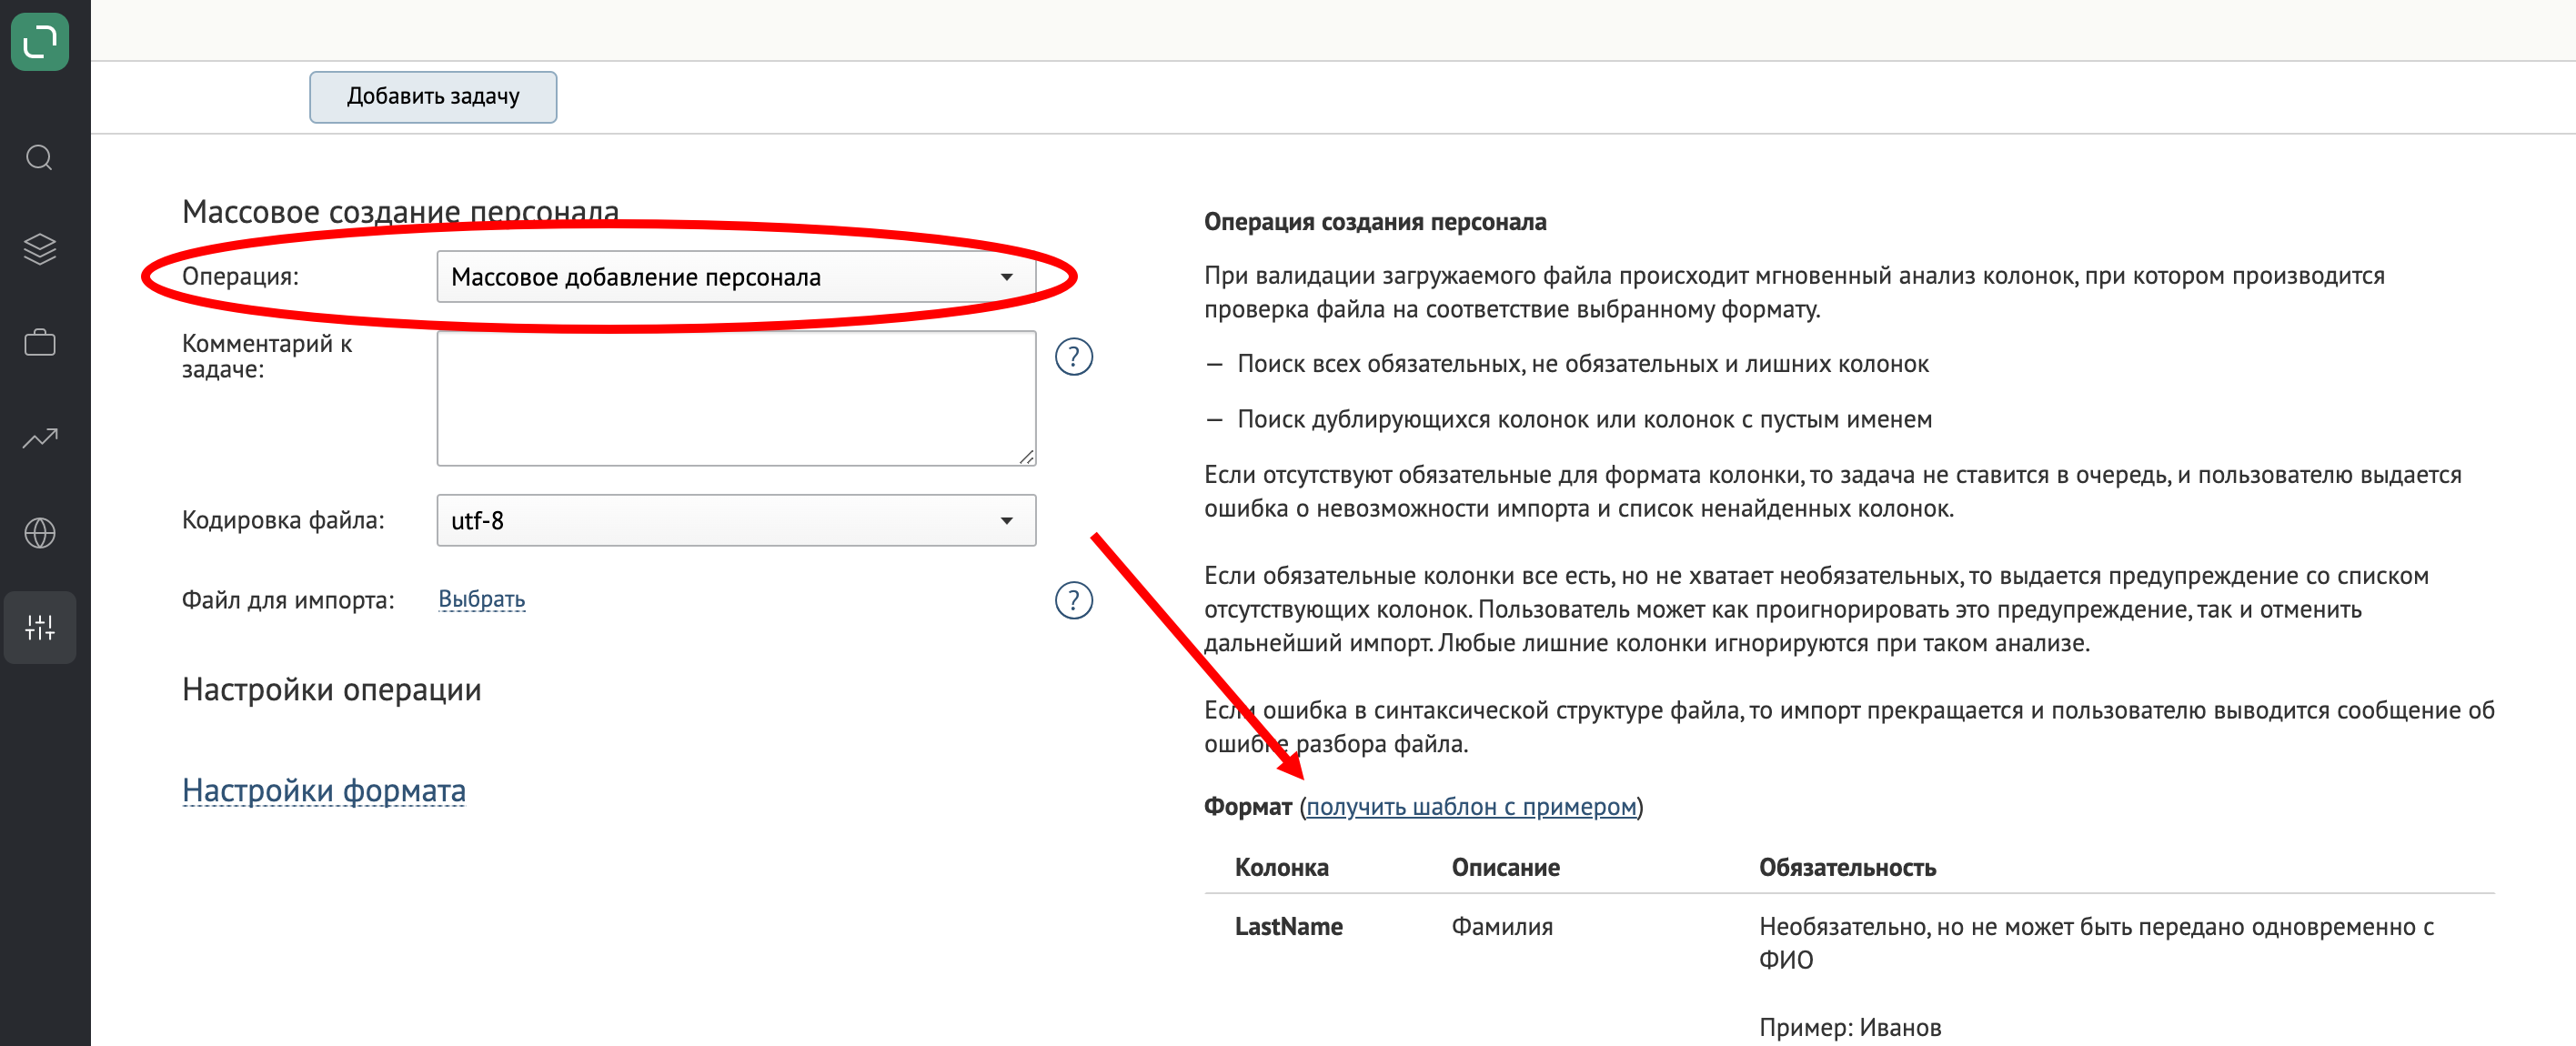
Task: Click the Кодировка файла label
Action: point(283,520)
